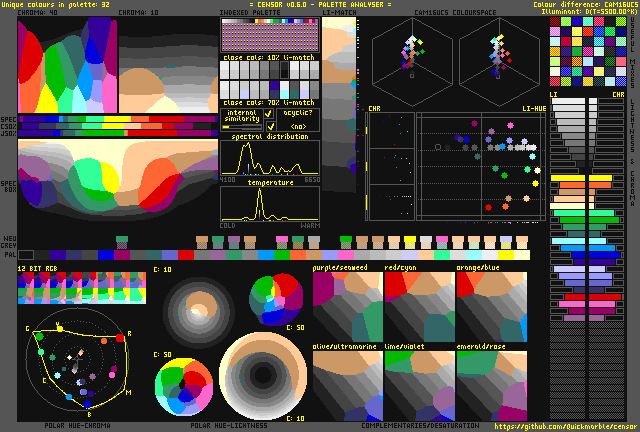Pick the pale cream swatch ending the PAL row
This screenshot has height=432, width=640.
click(x=522, y=255)
